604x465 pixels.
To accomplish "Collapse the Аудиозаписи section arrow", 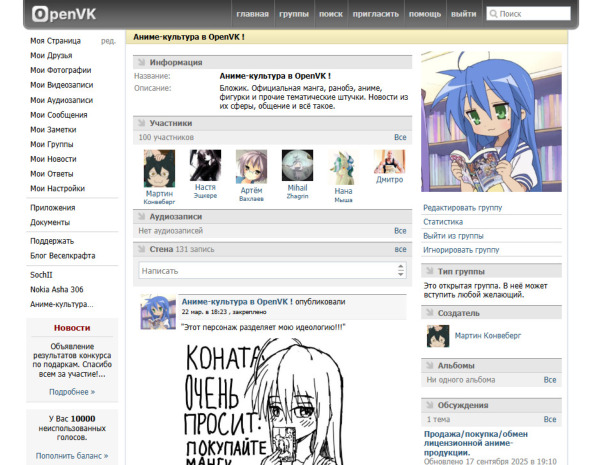I will click(141, 217).
